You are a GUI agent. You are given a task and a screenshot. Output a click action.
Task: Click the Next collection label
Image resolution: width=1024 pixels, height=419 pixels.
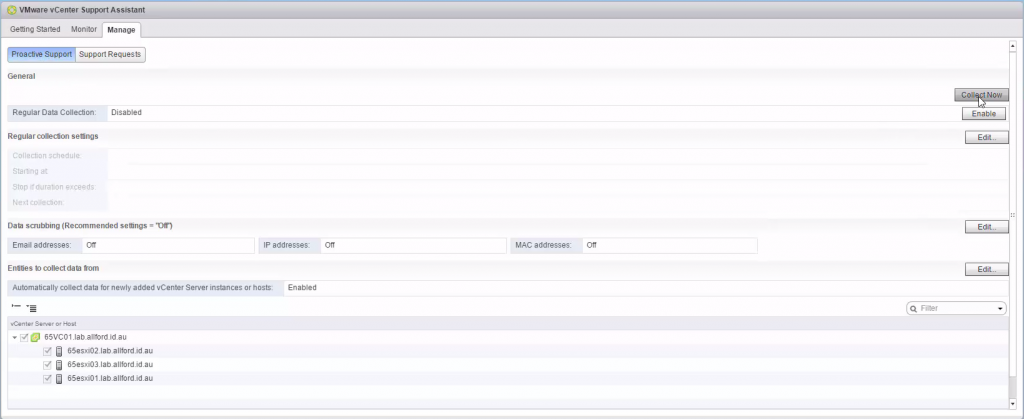[x=38, y=202]
